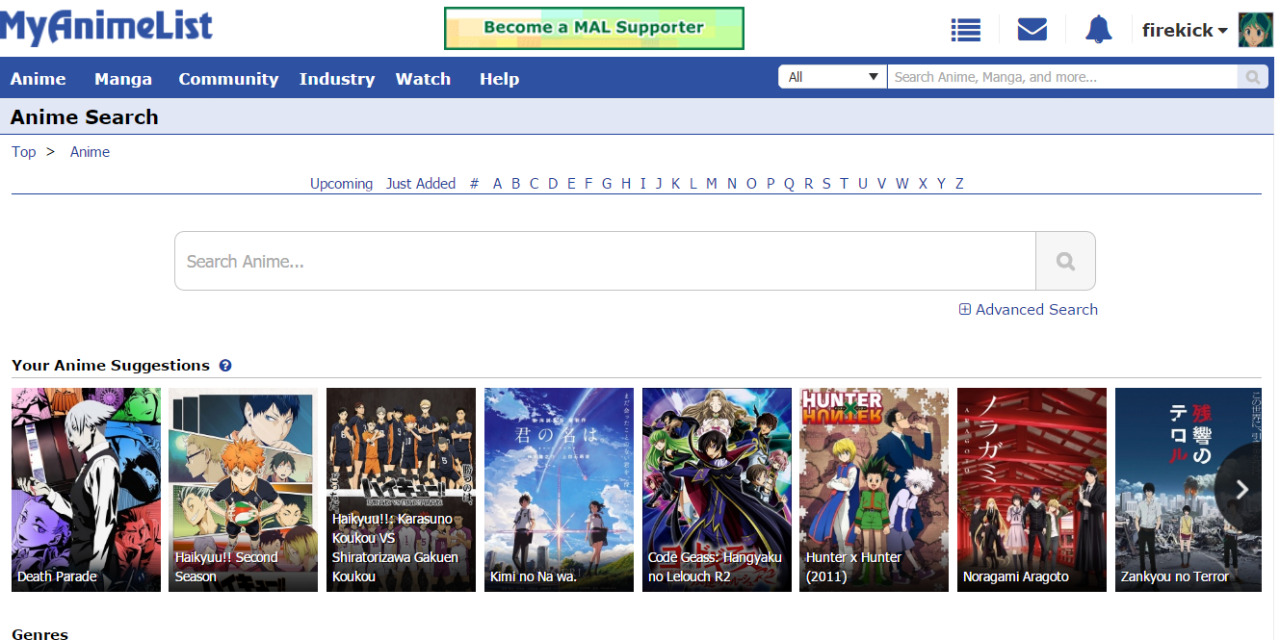Open the Help menu
Screen dimensions: 1280x640
(499, 79)
